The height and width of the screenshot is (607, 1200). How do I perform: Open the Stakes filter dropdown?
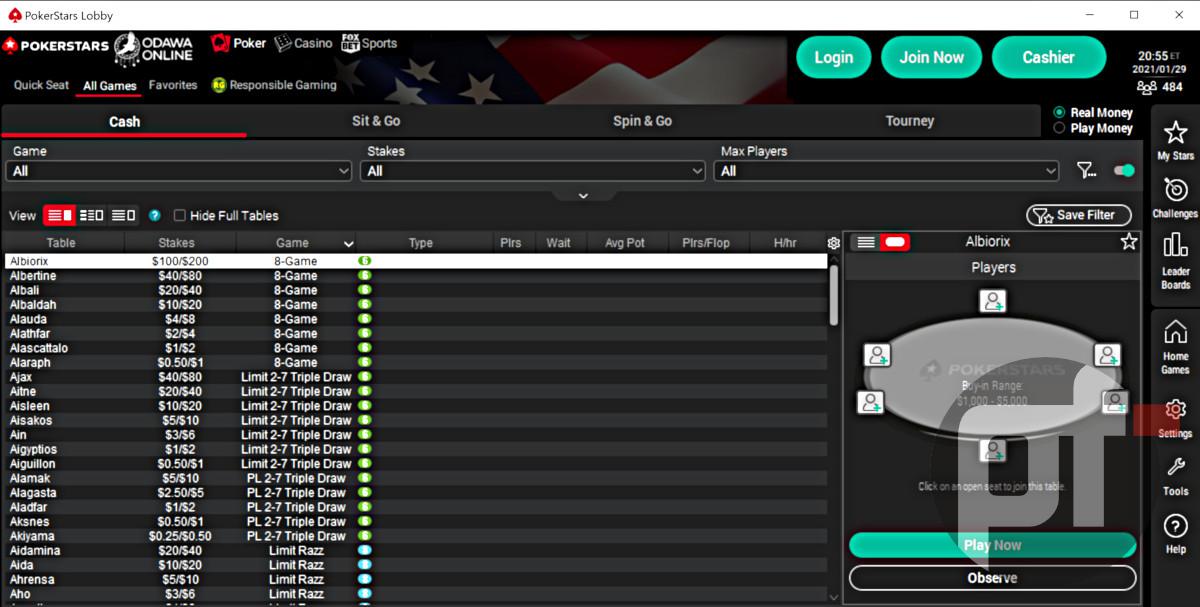533,171
